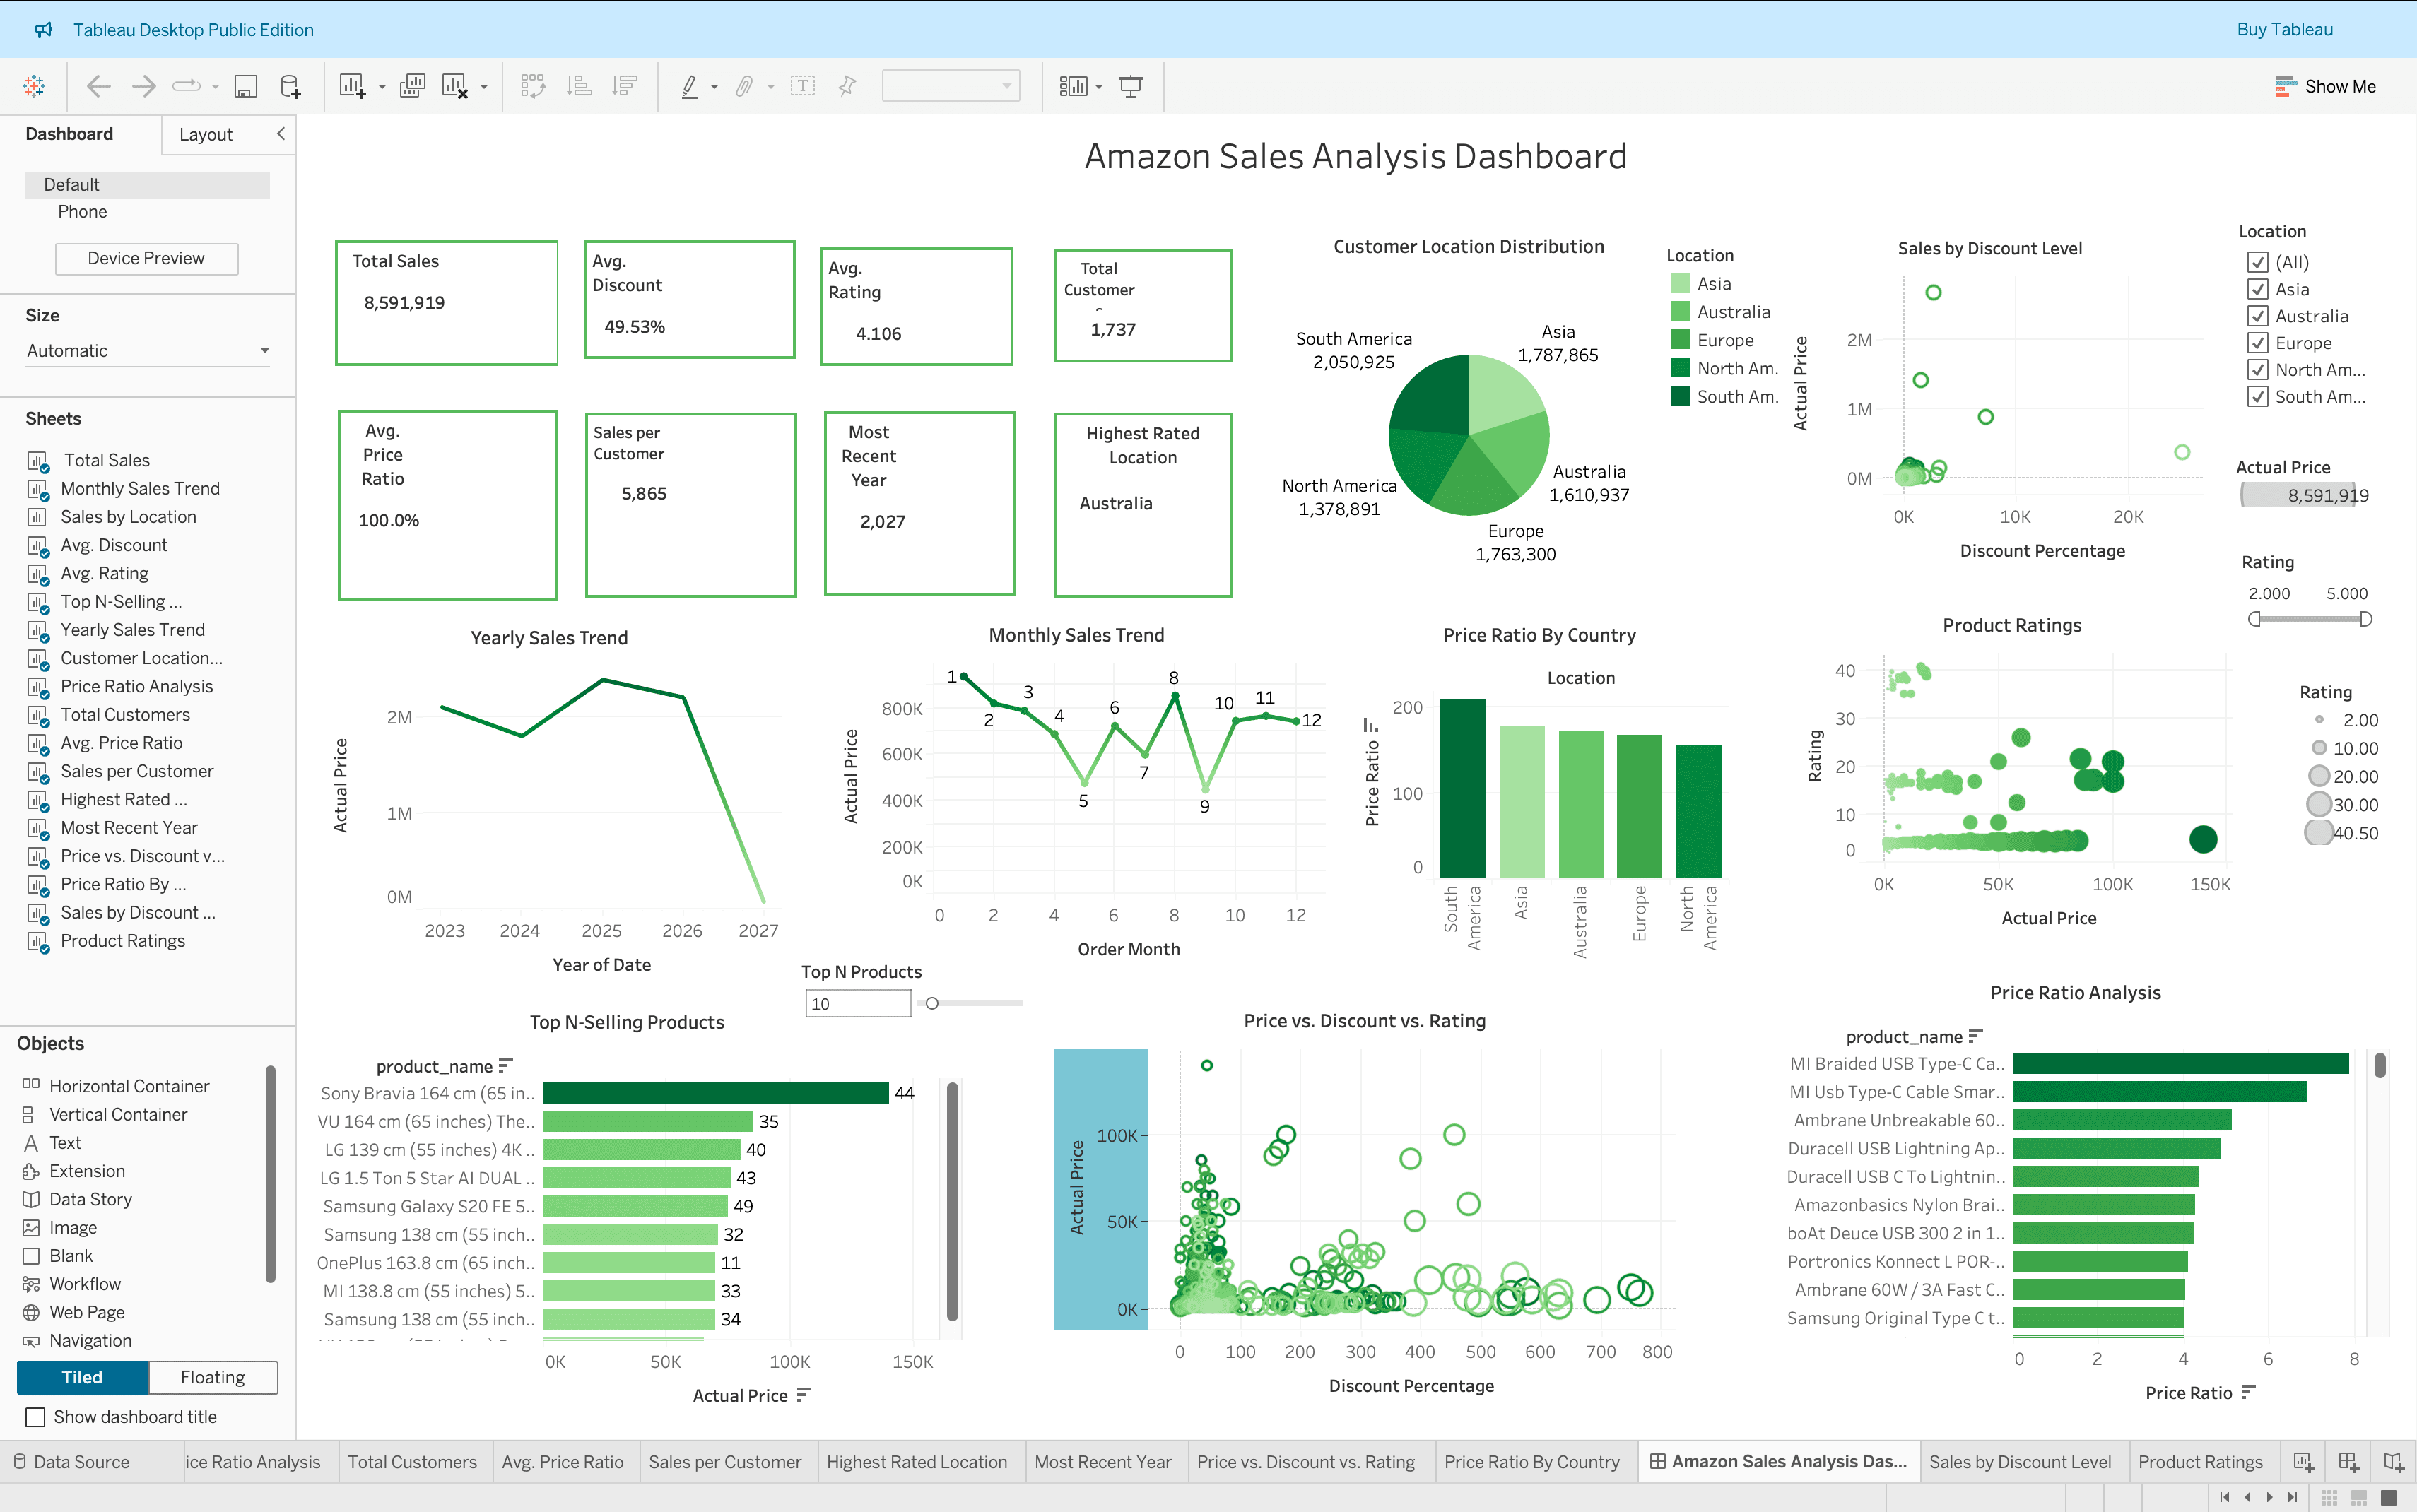
Task: Click the Buy Tableau link
Action: [x=2284, y=29]
